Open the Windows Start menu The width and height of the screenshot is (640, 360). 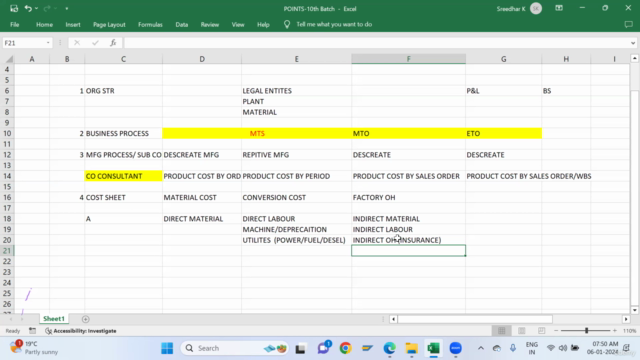point(167,348)
